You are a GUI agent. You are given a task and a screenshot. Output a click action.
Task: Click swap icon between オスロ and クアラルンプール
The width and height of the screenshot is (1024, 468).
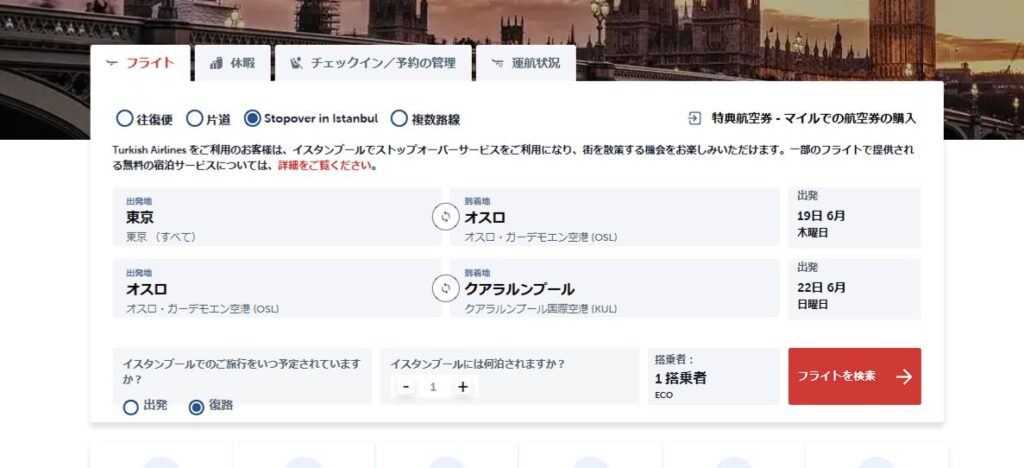pos(446,289)
